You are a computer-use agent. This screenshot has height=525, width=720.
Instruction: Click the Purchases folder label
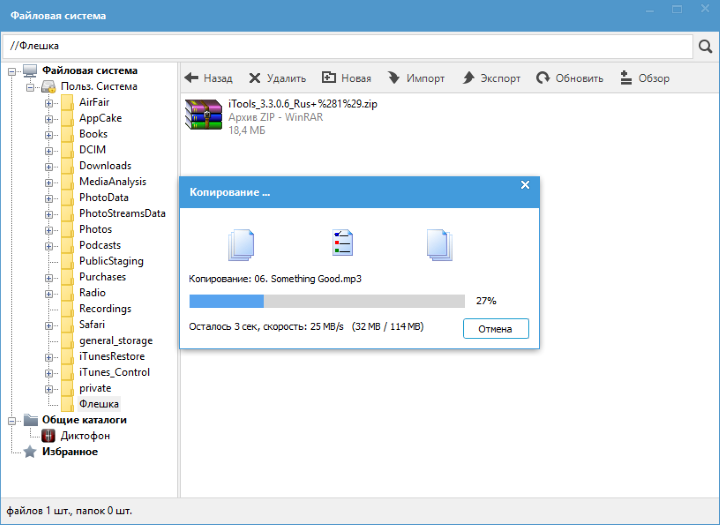coord(102,277)
